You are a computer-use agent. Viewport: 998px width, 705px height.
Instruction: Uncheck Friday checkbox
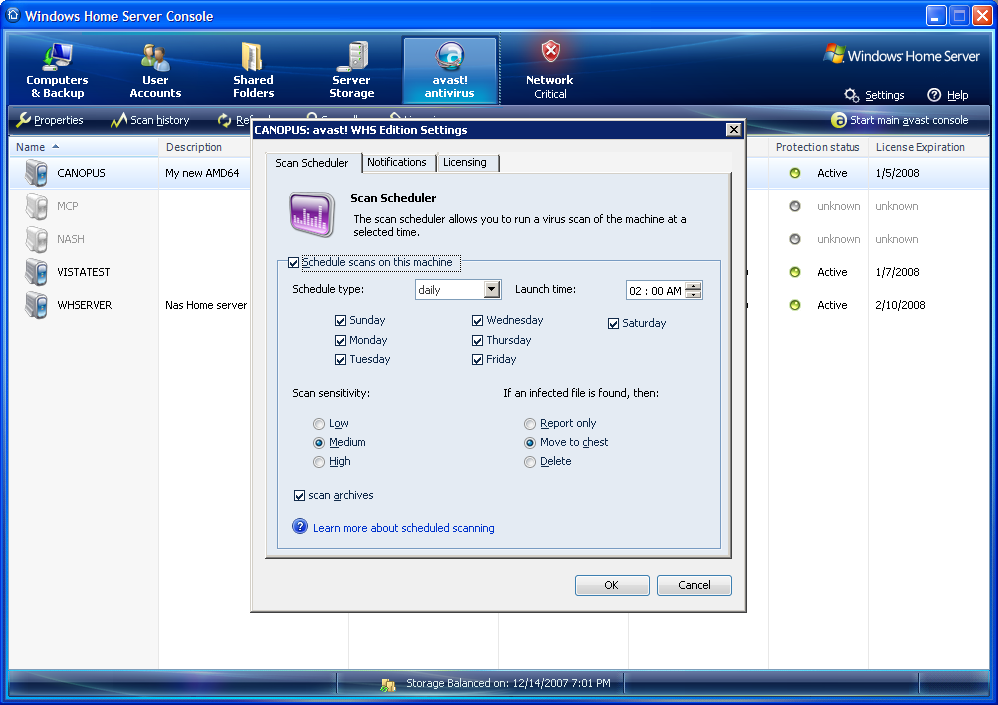click(477, 359)
